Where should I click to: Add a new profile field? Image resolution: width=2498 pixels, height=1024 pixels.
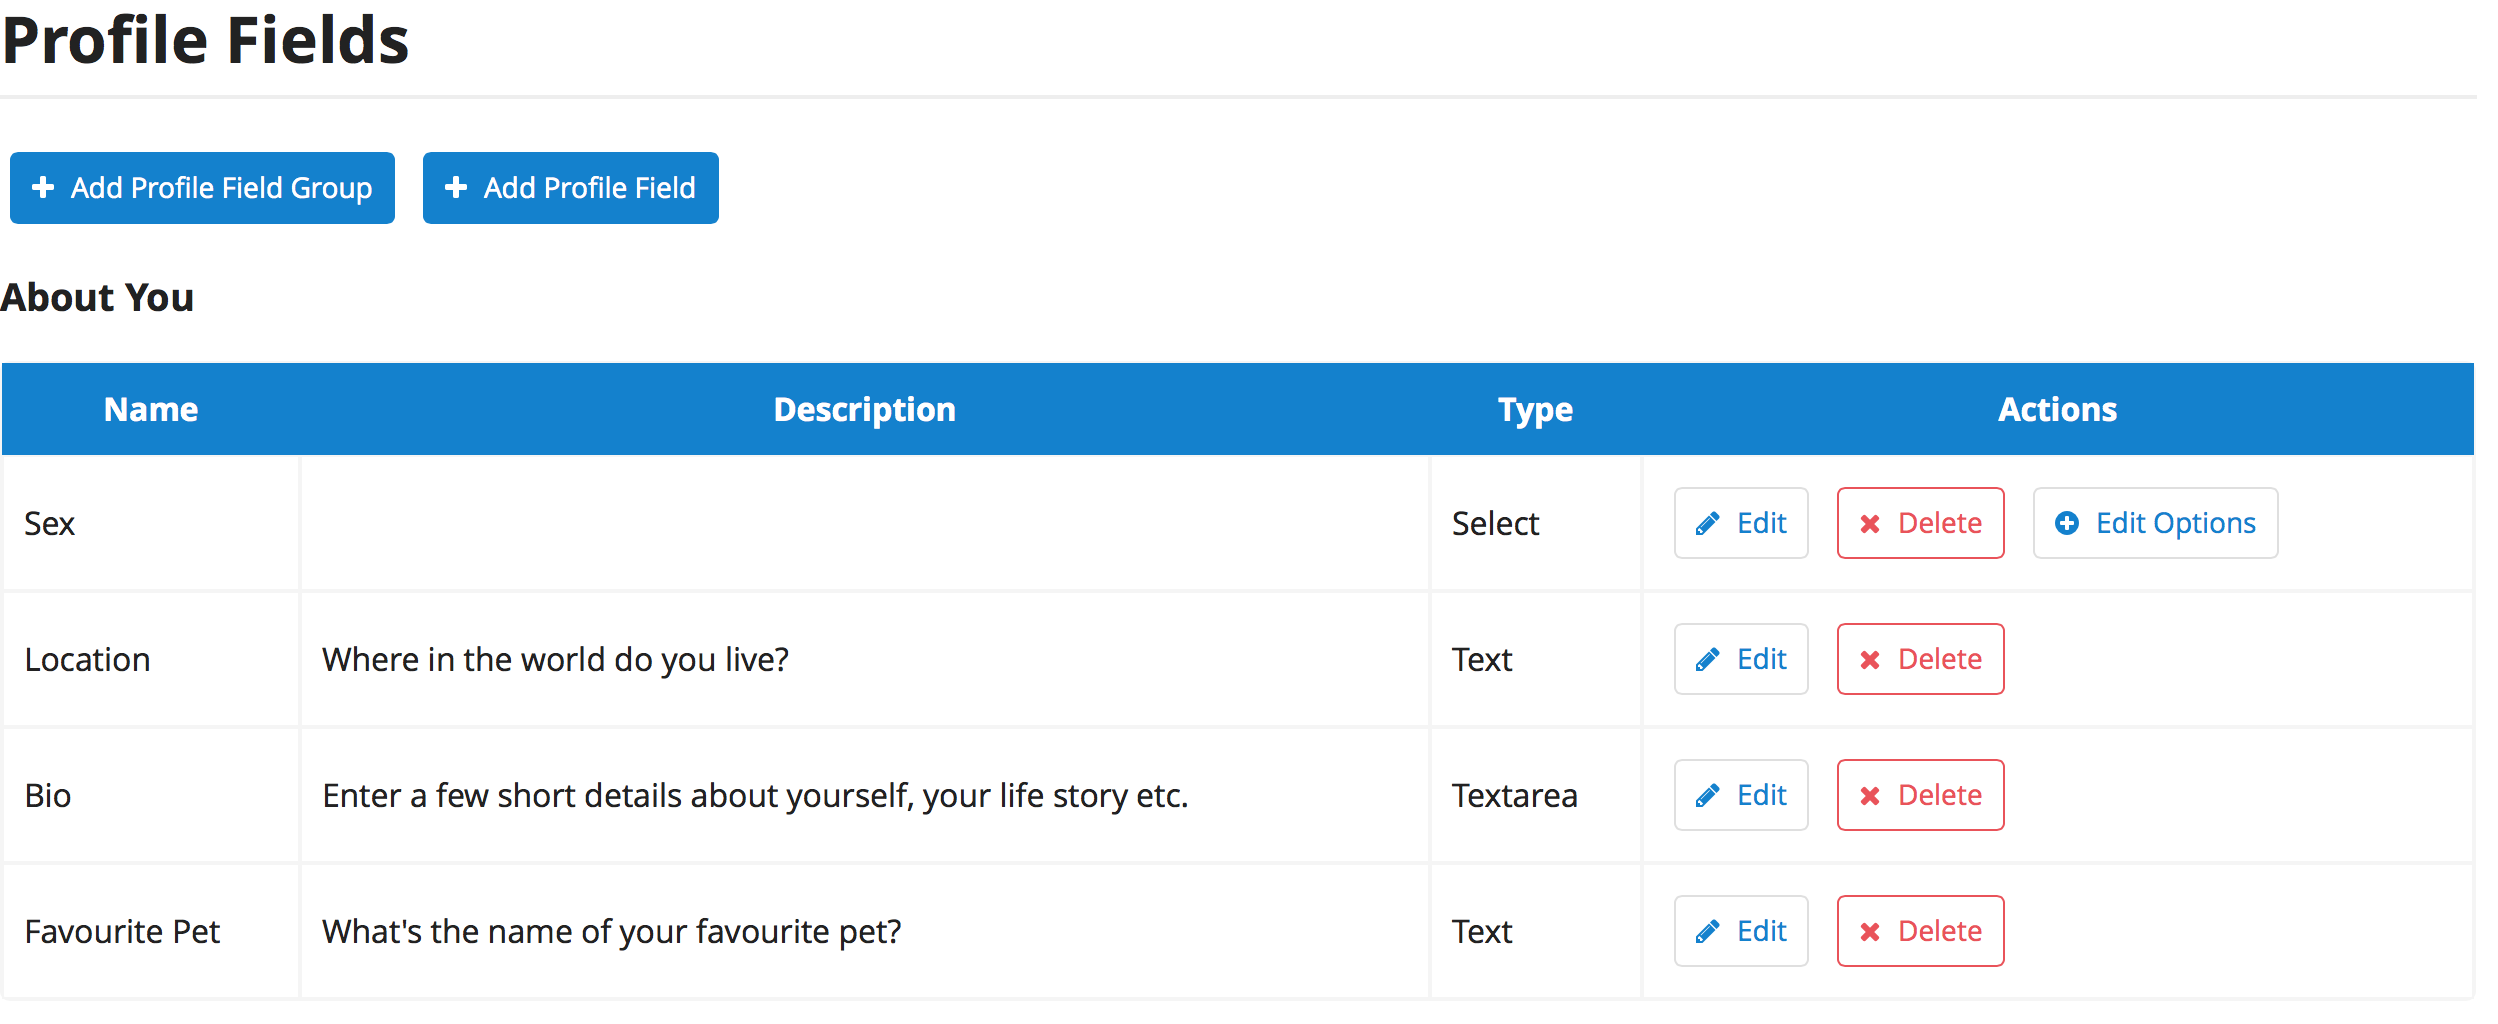(570, 188)
